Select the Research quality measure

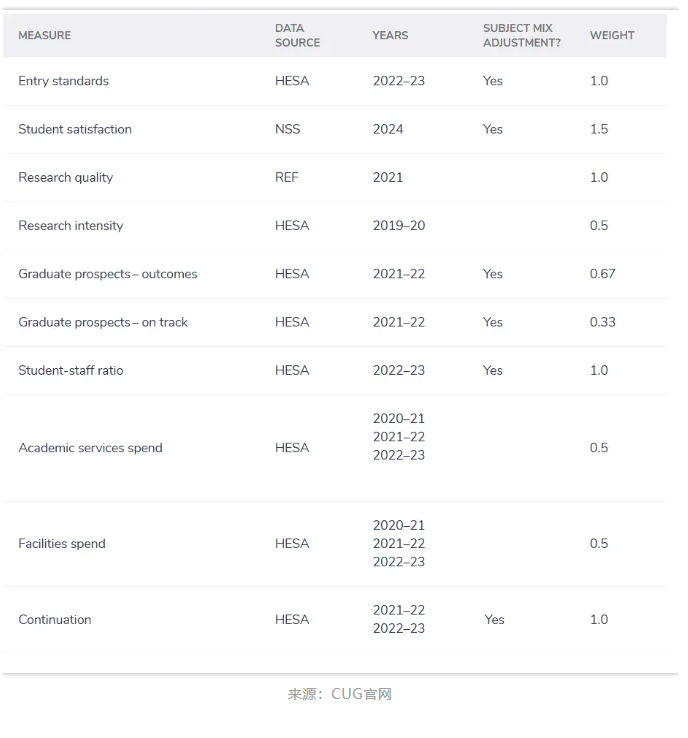[x=65, y=177]
